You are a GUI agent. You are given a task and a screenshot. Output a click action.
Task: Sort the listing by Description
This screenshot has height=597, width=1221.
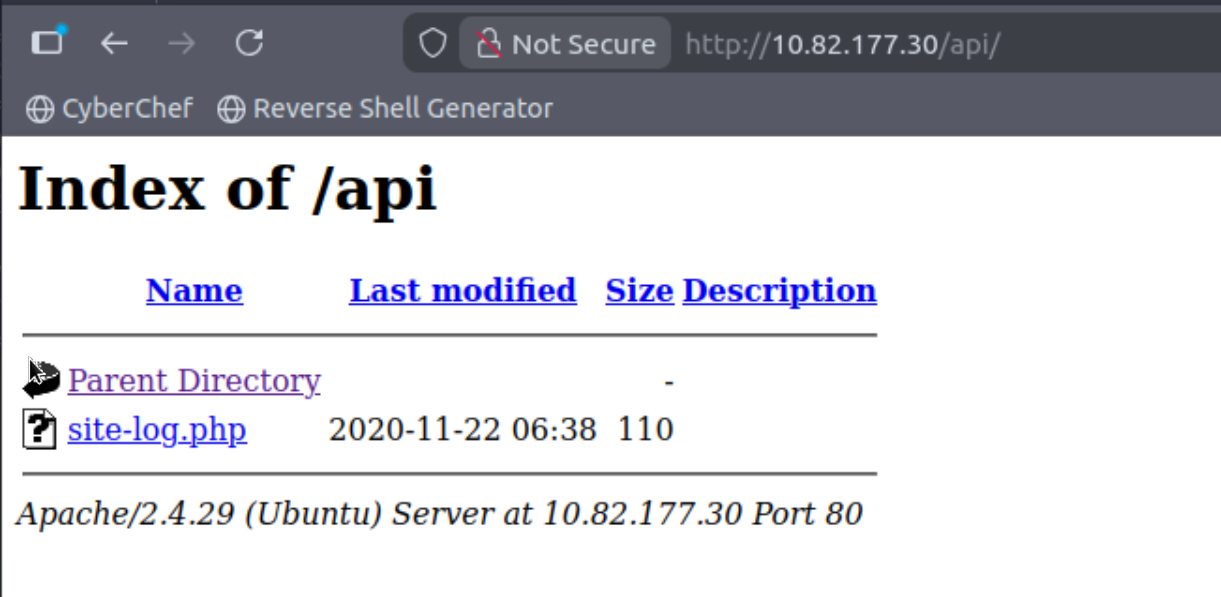tap(779, 291)
